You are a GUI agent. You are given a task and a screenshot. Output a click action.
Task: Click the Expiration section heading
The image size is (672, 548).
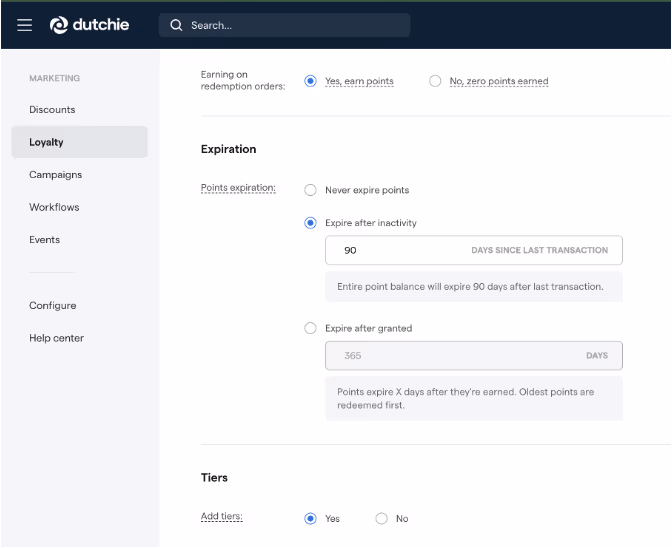tap(228, 149)
